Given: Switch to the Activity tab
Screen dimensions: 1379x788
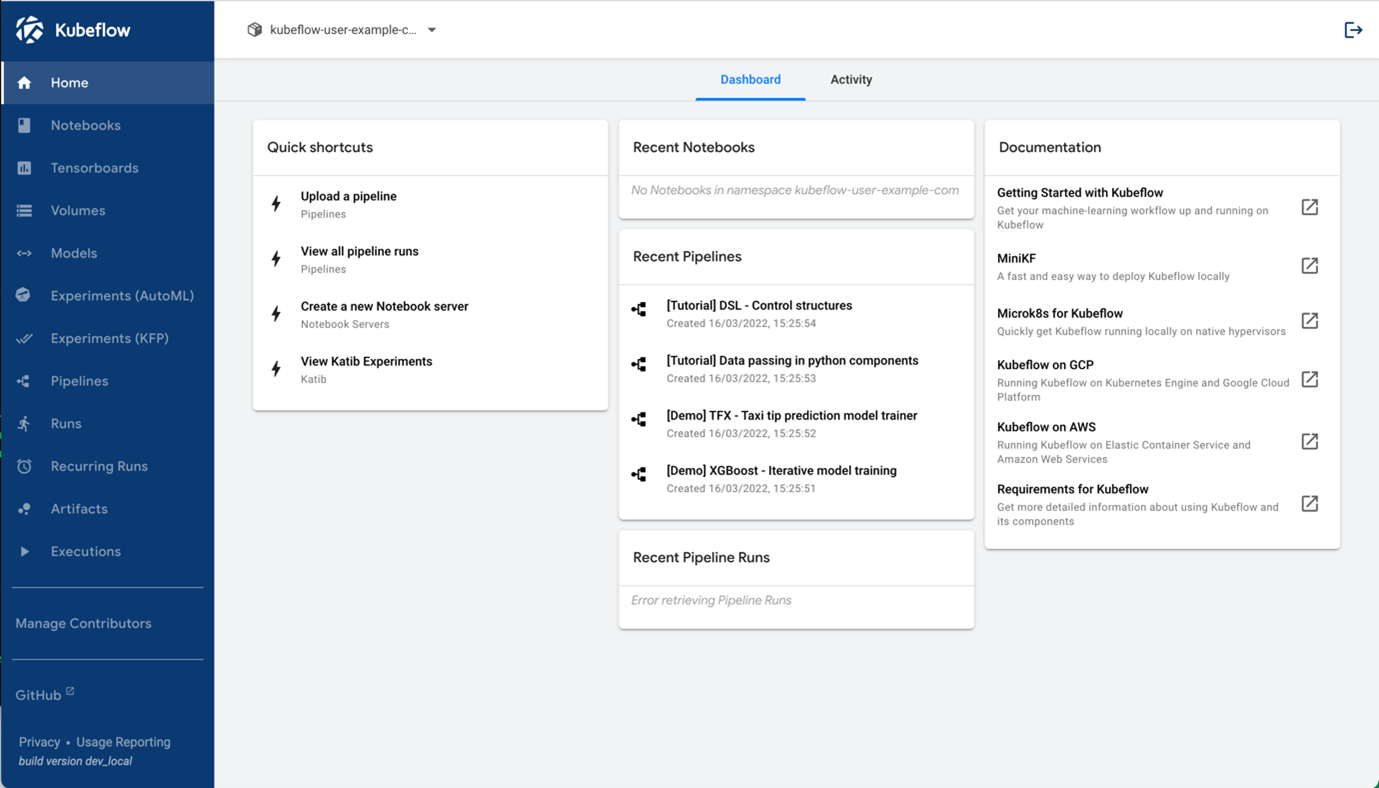Looking at the screenshot, I should pyautogui.click(x=851, y=79).
